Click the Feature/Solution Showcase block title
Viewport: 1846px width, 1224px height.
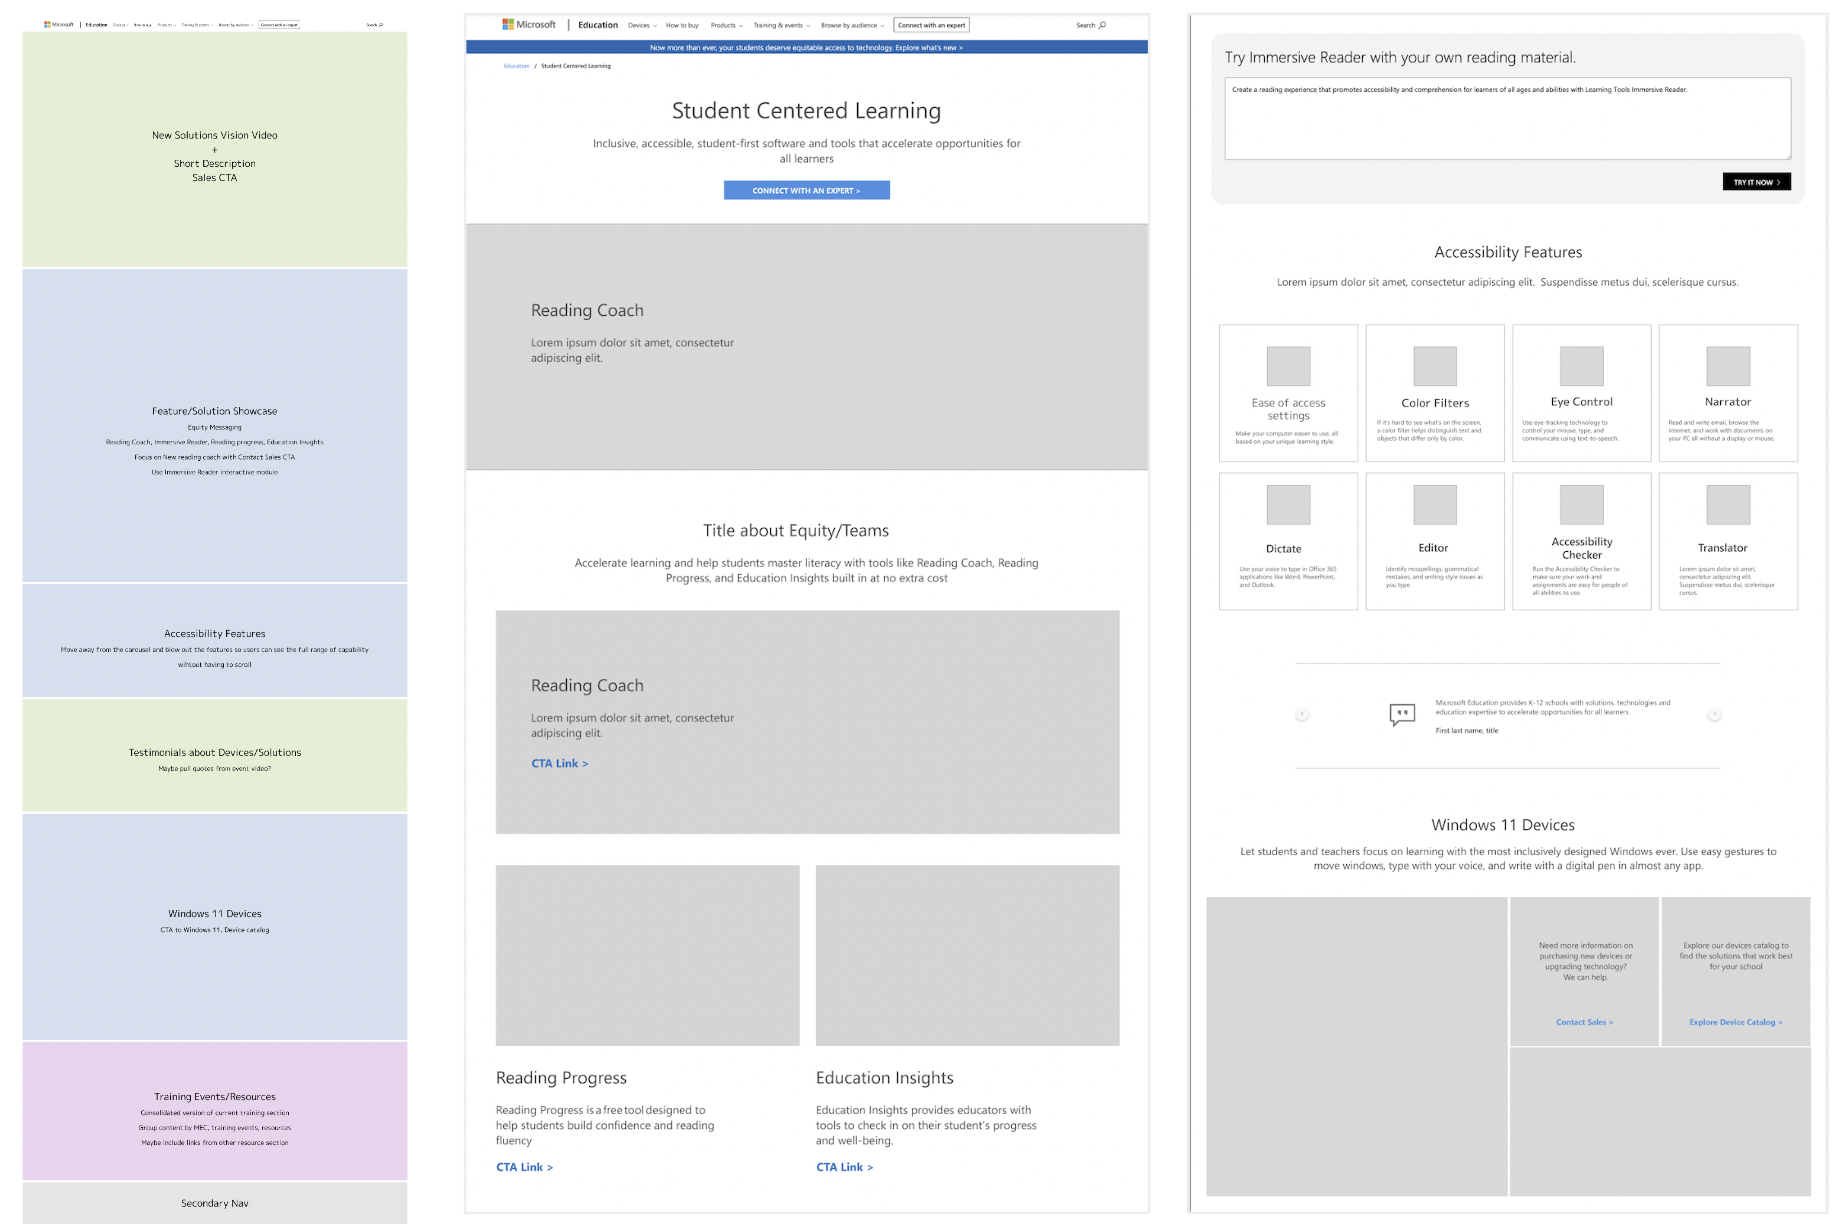215,411
